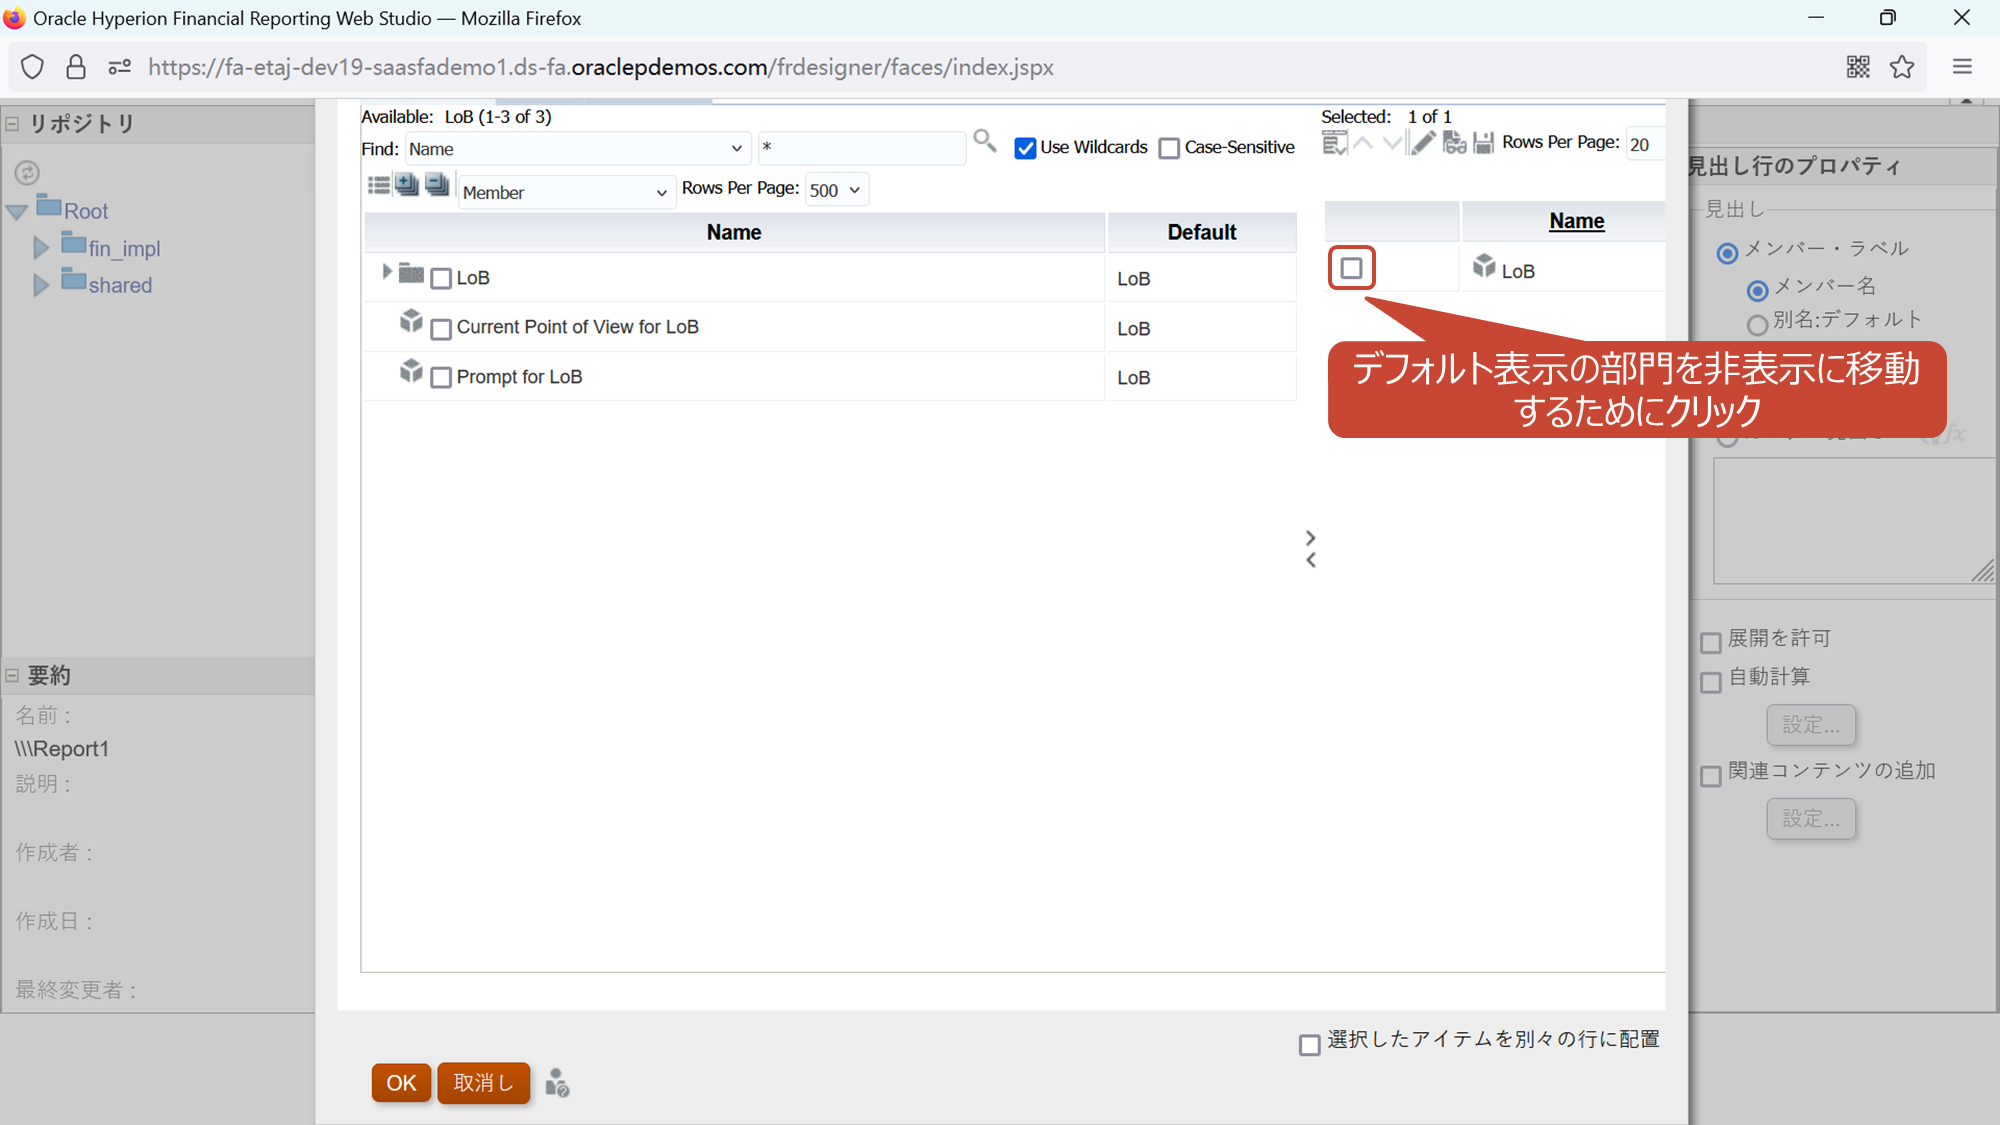Open the Rows Per Page 500 dropdown
Viewport: 2000px width, 1125px height.
tap(836, 190)
